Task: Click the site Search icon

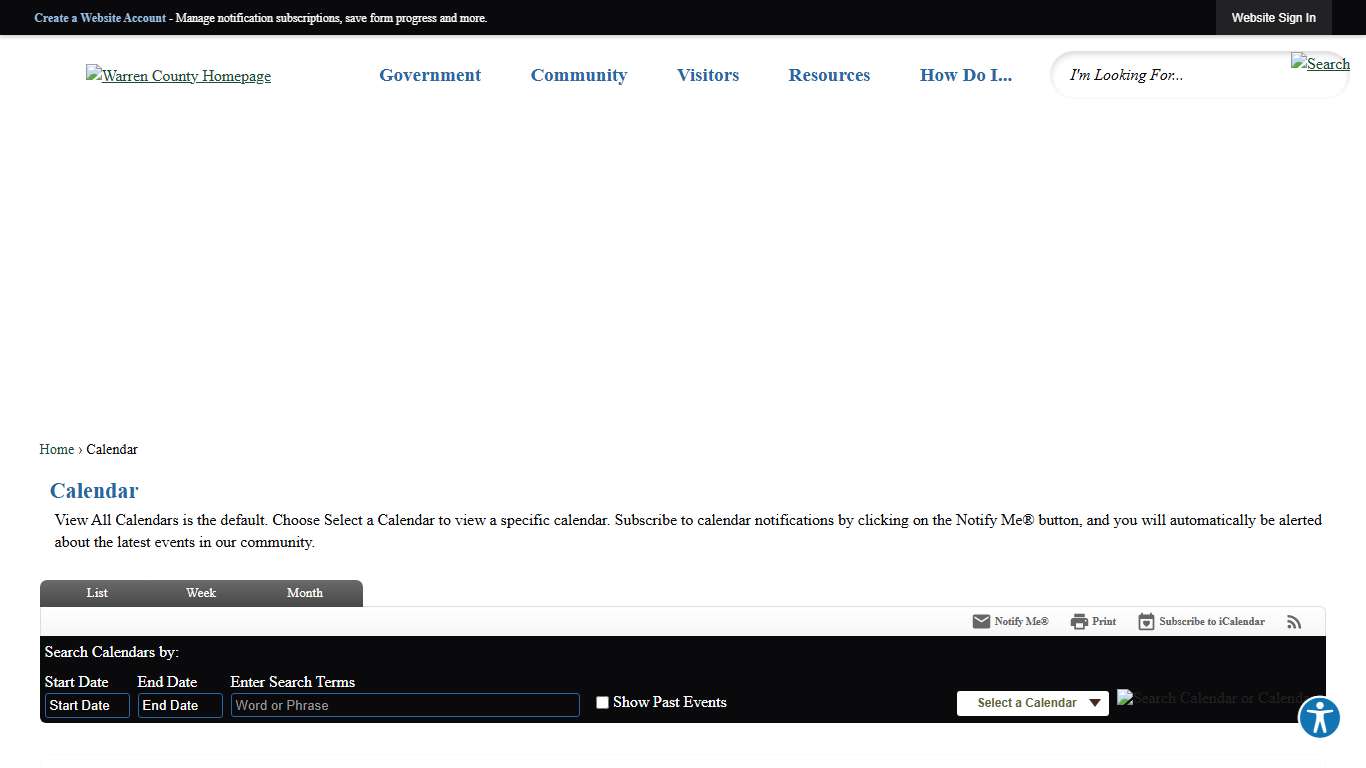Action: click(1320, 64)
